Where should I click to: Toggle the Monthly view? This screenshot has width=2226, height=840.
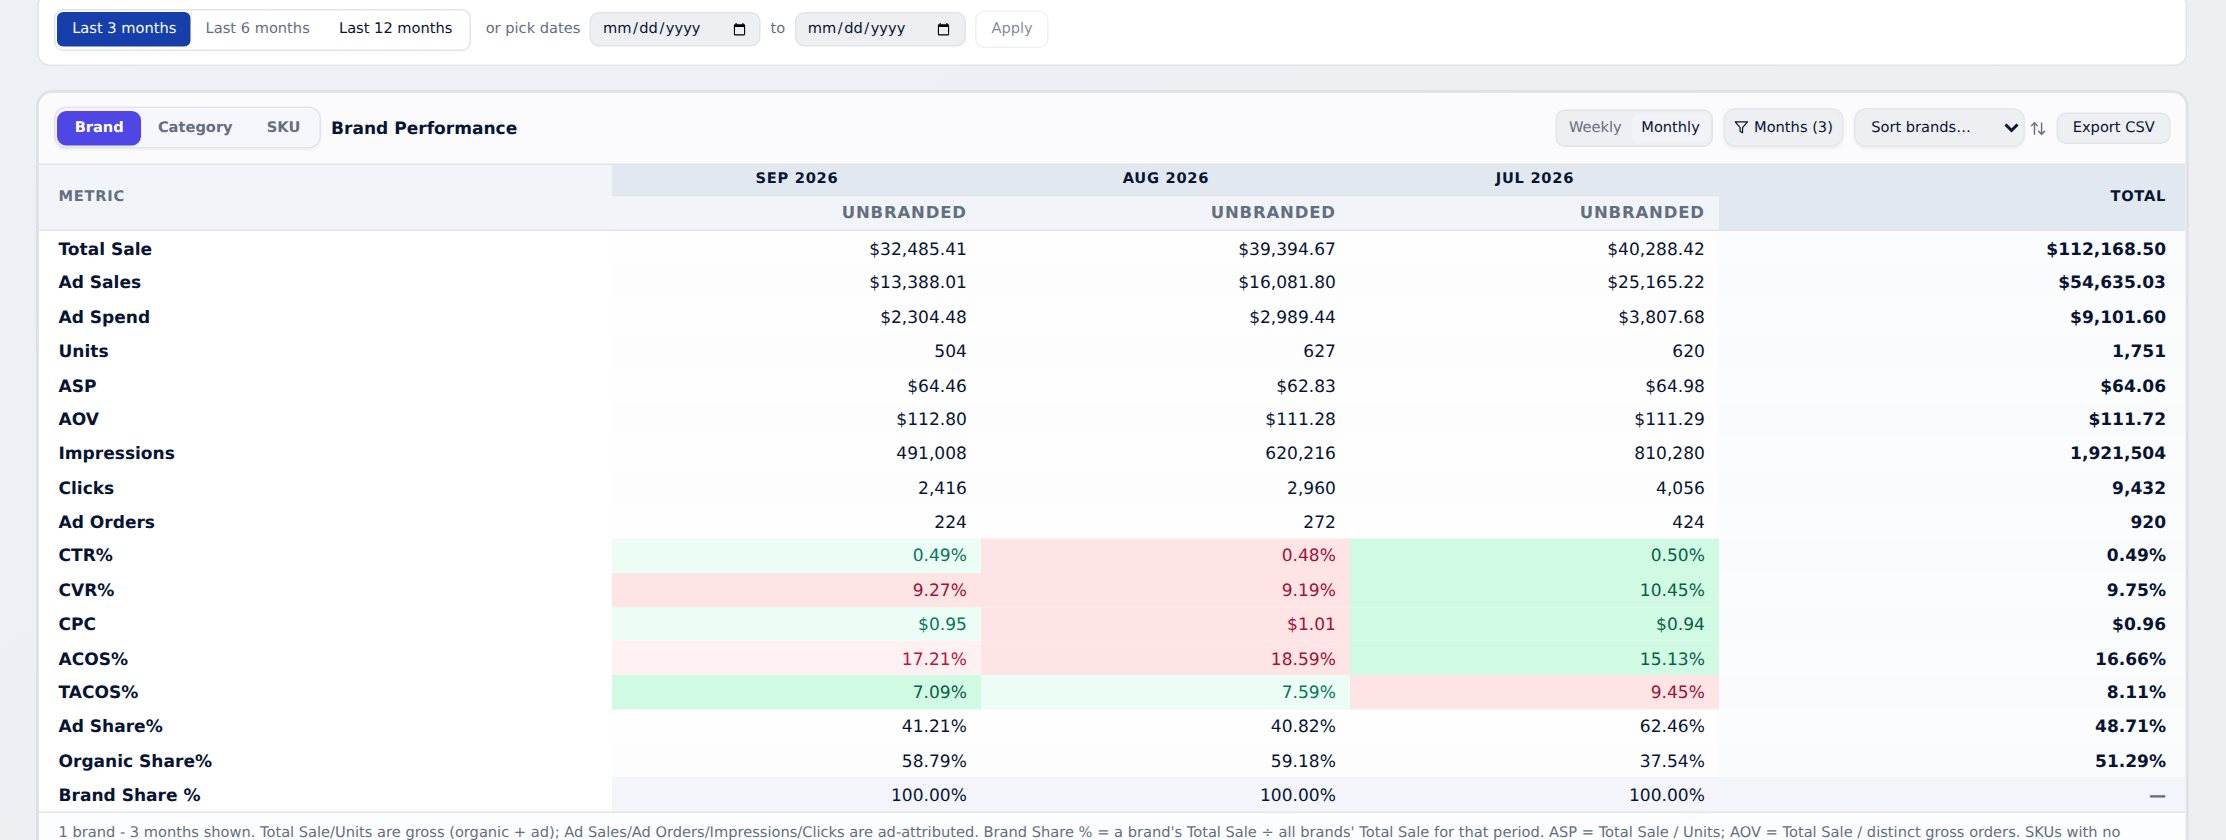1670,128
